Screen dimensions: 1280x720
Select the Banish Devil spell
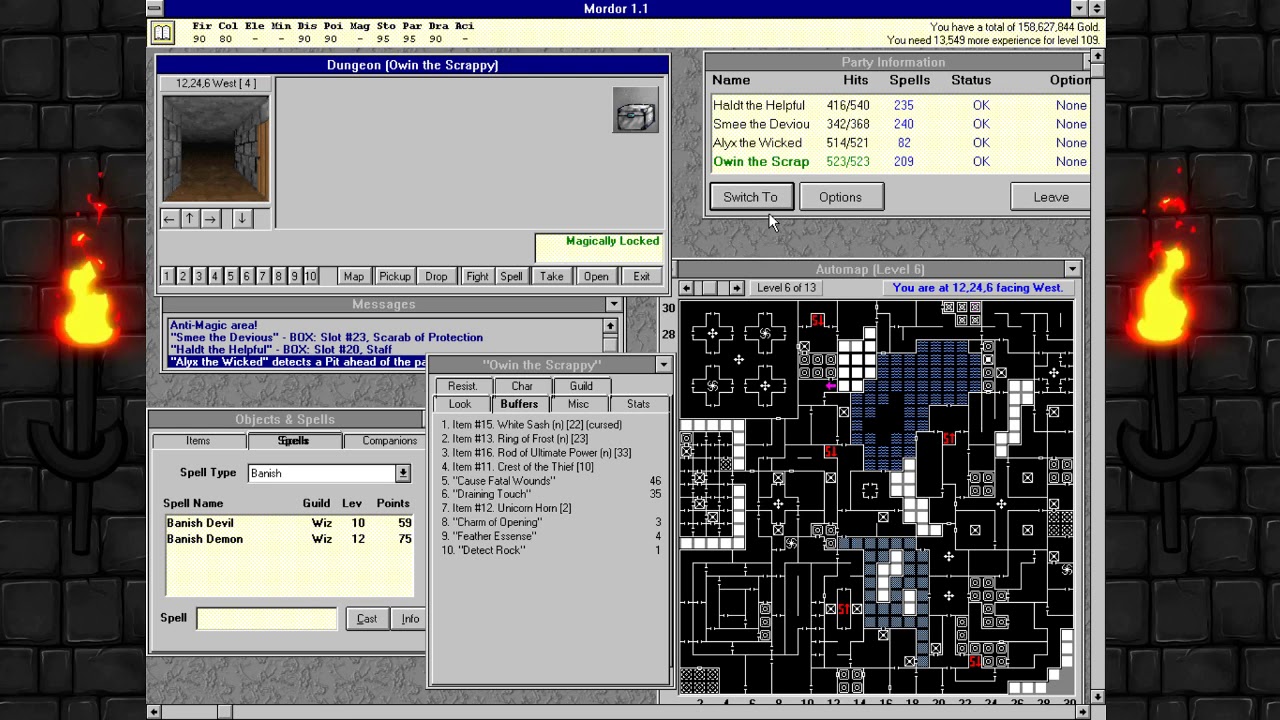coord(289,523)
